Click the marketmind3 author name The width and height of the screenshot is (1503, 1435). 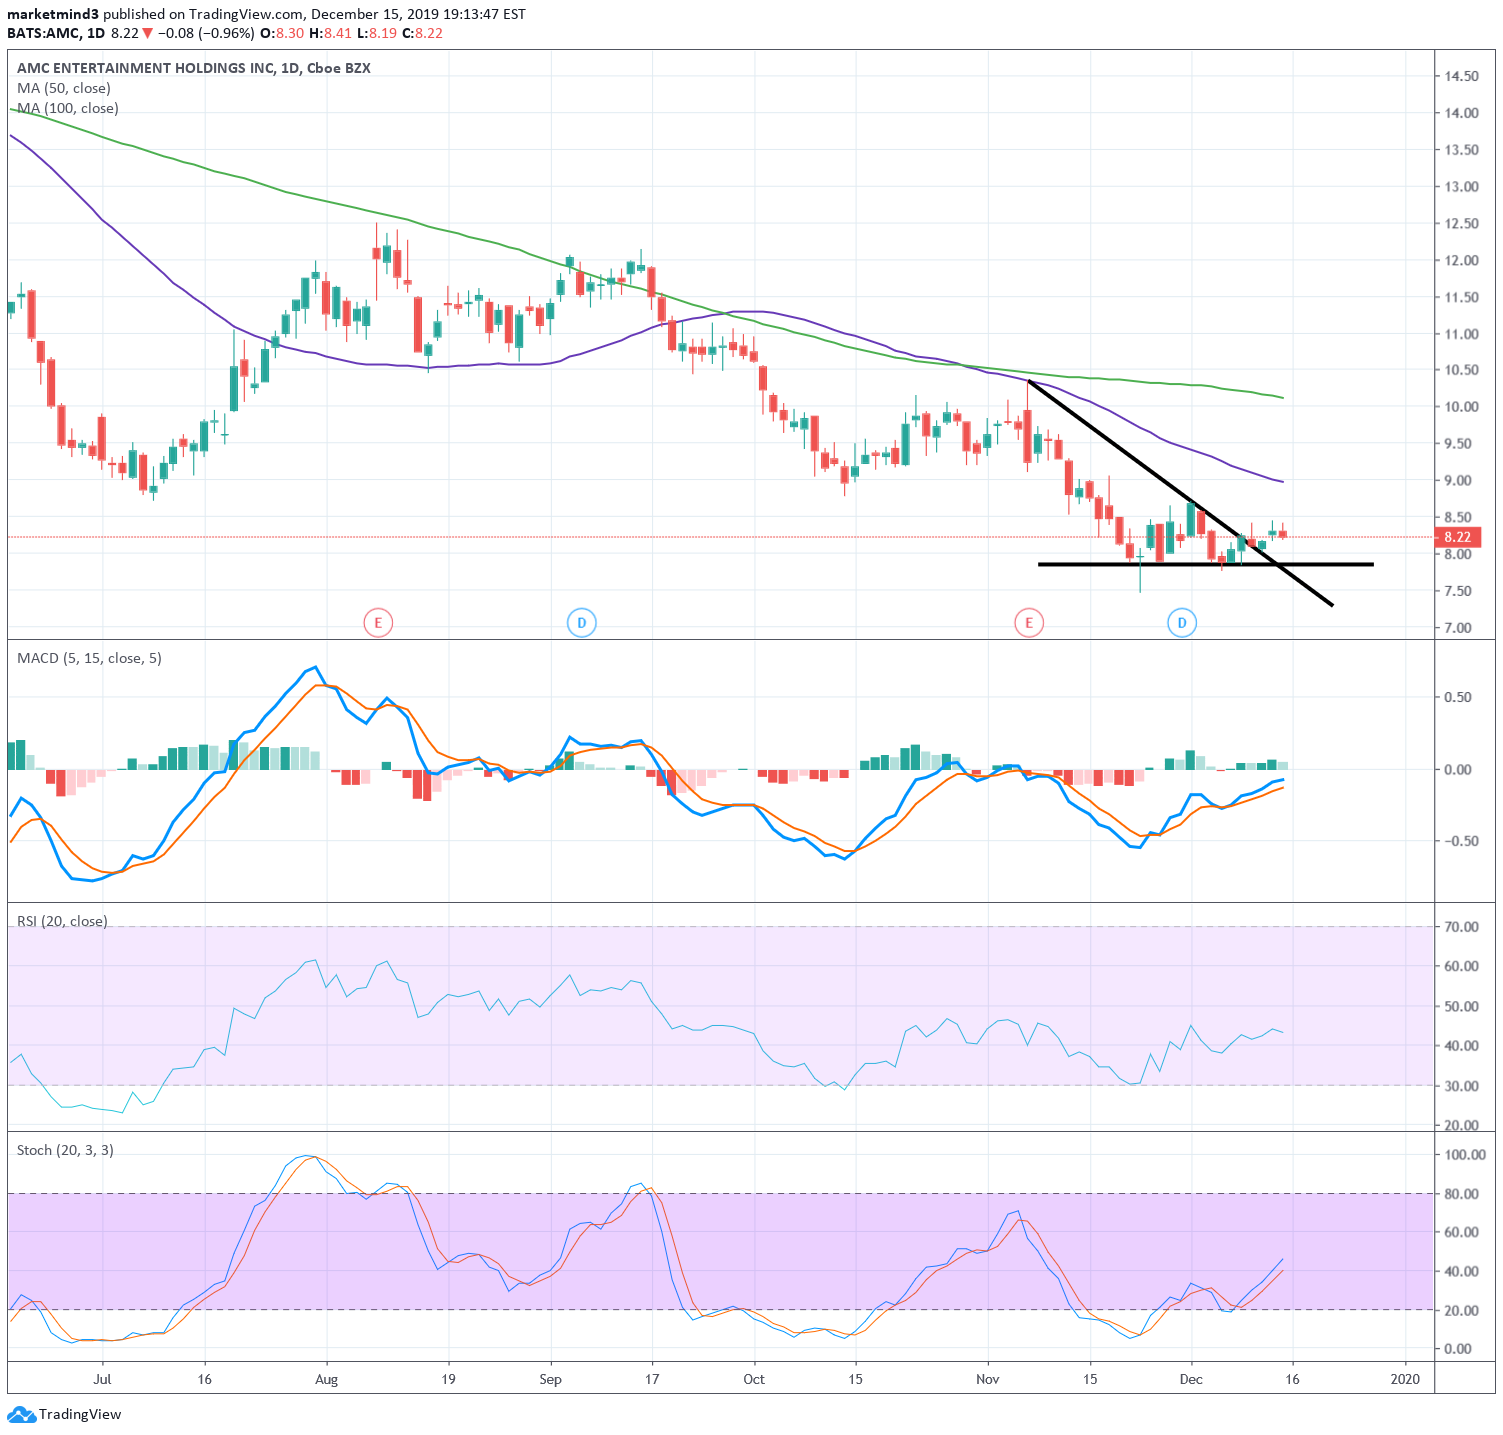tap(53, 14)
